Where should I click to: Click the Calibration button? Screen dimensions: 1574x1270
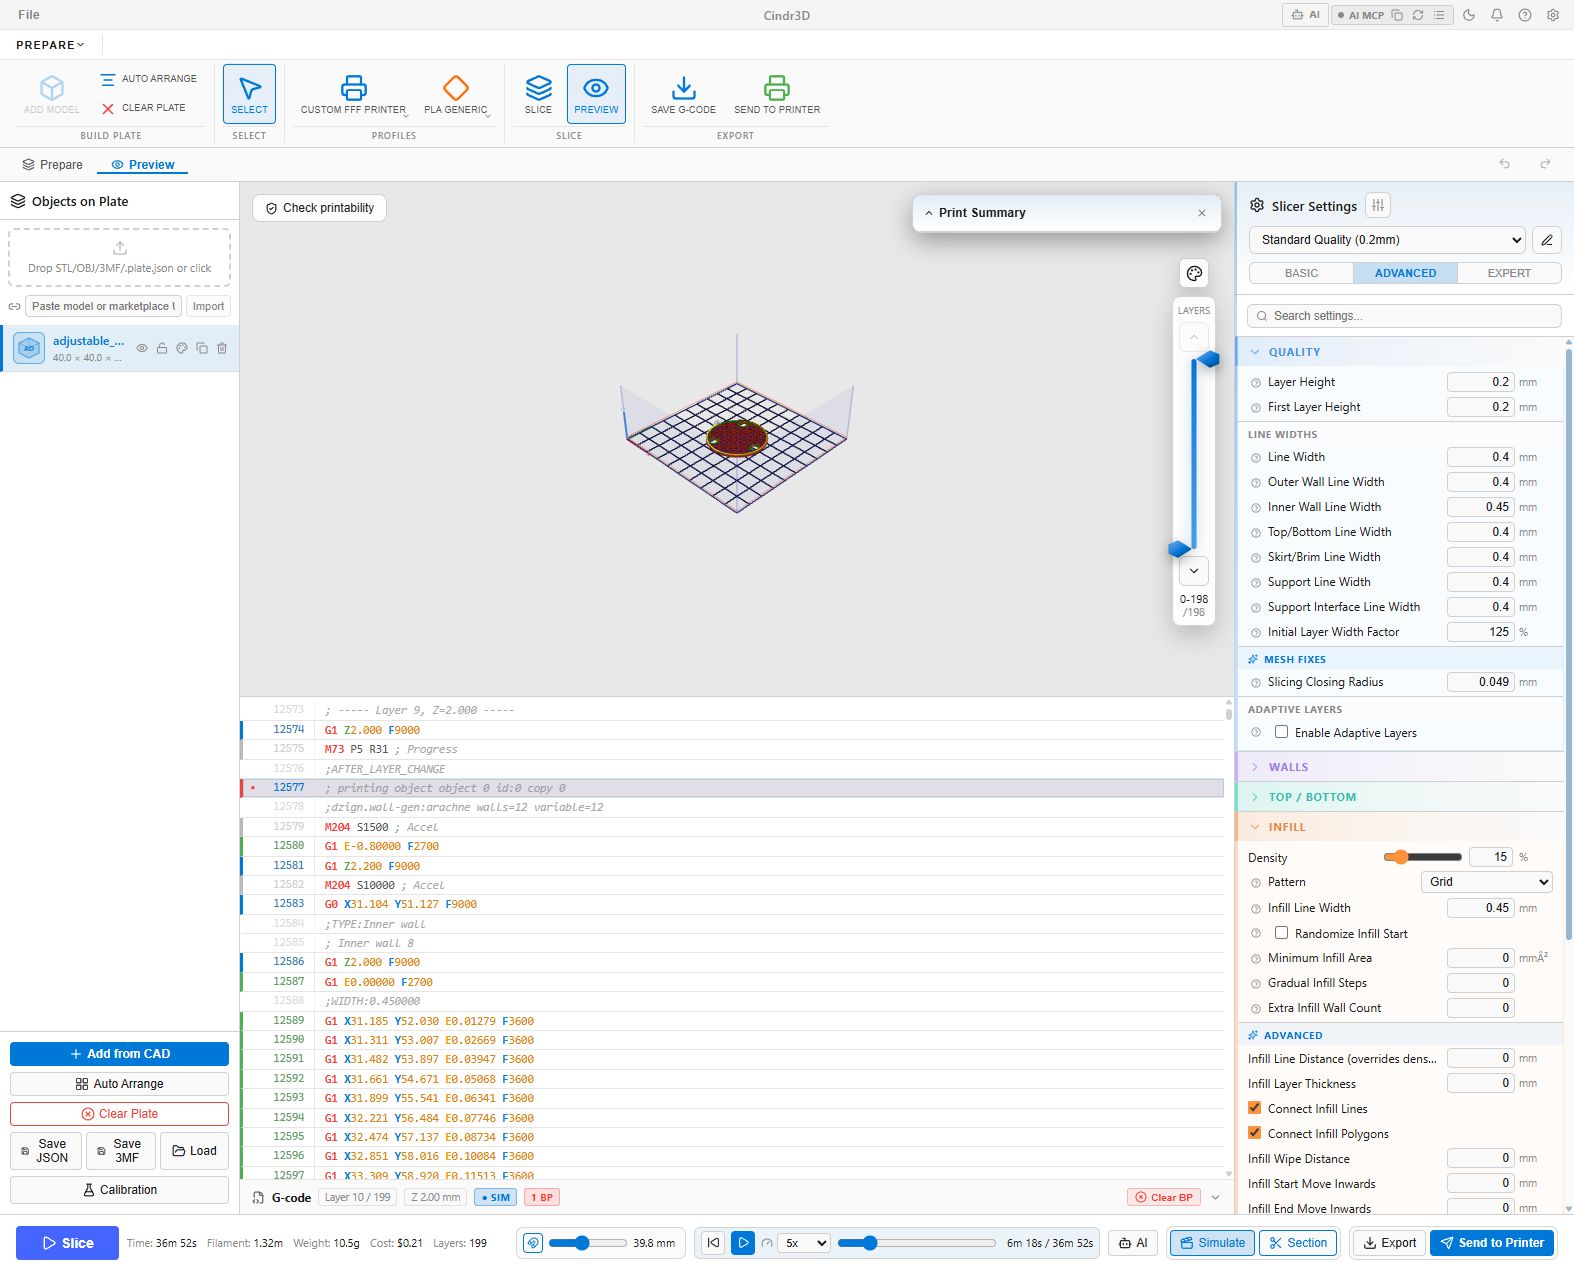[x=119, y=1190]
